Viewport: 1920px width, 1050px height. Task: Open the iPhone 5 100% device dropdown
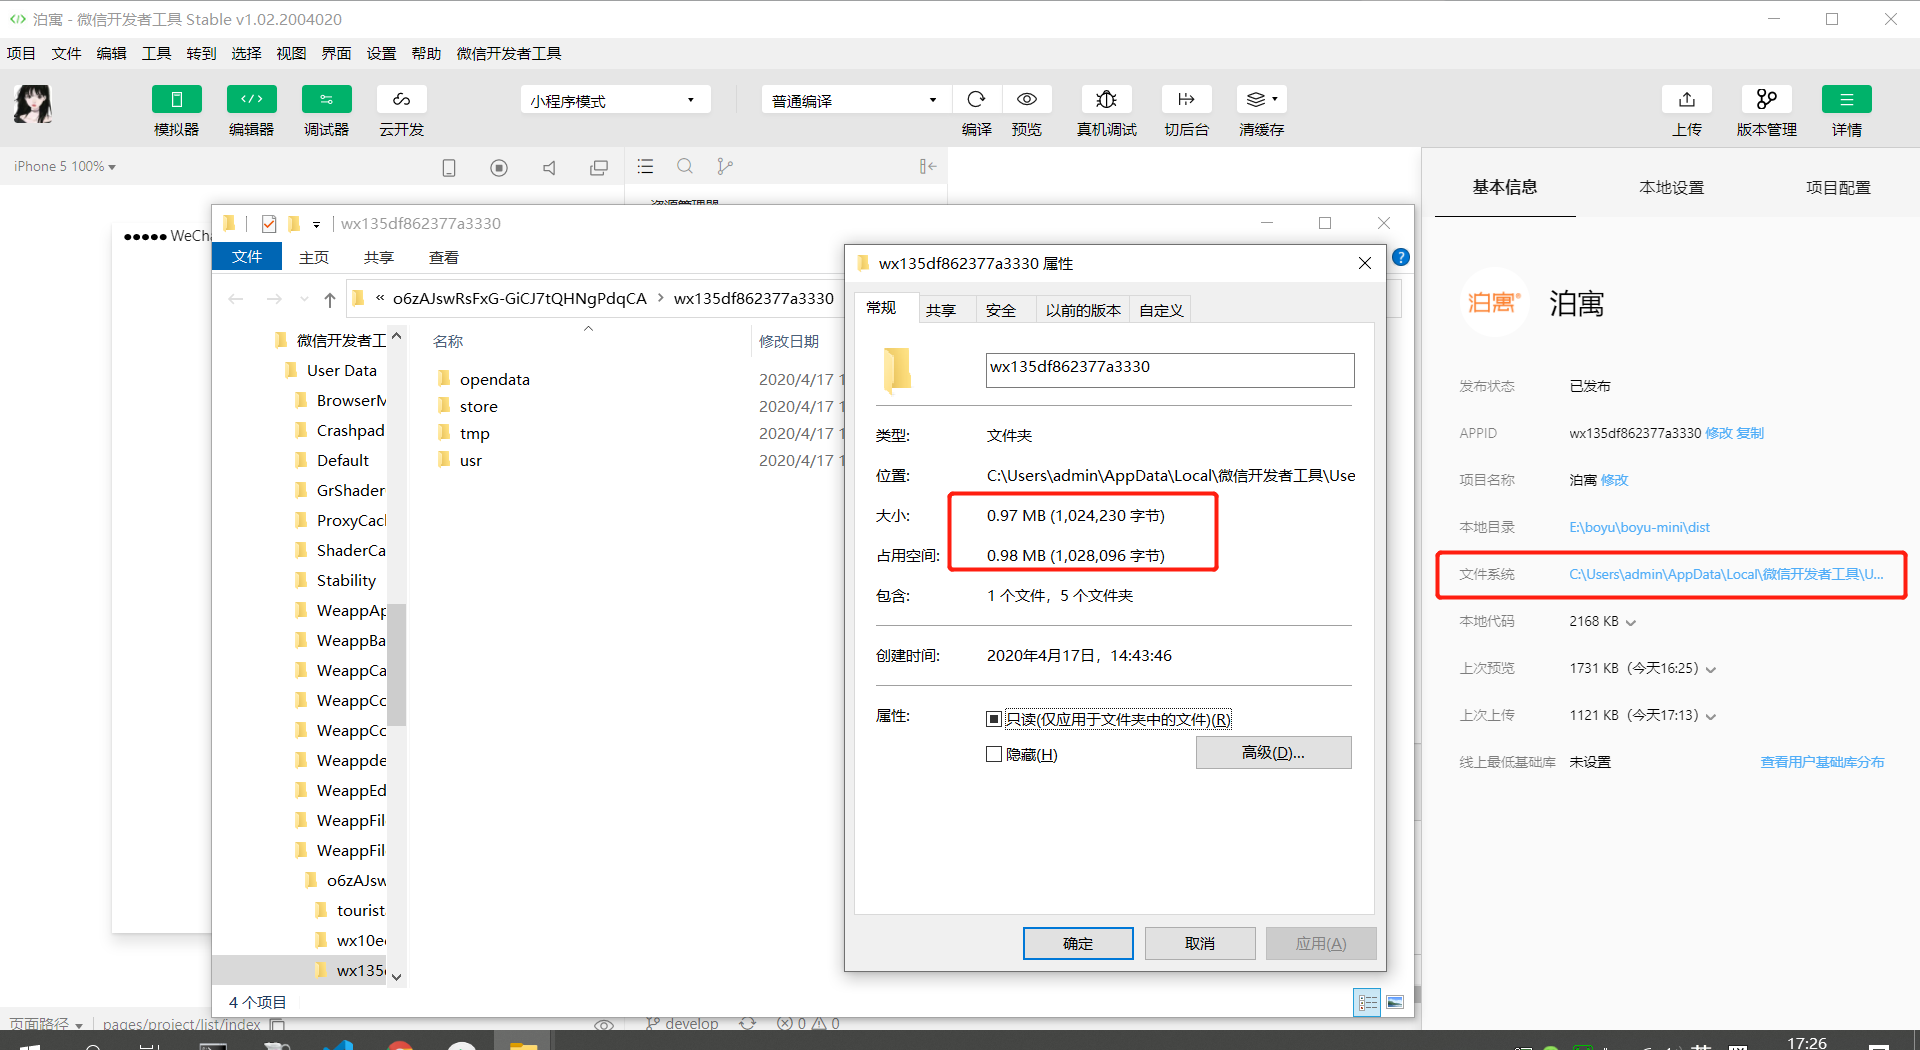pos(65,166)
